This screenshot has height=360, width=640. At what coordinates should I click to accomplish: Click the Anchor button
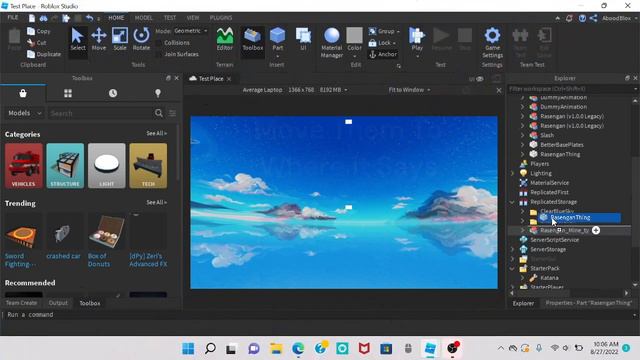coord(383,54)
